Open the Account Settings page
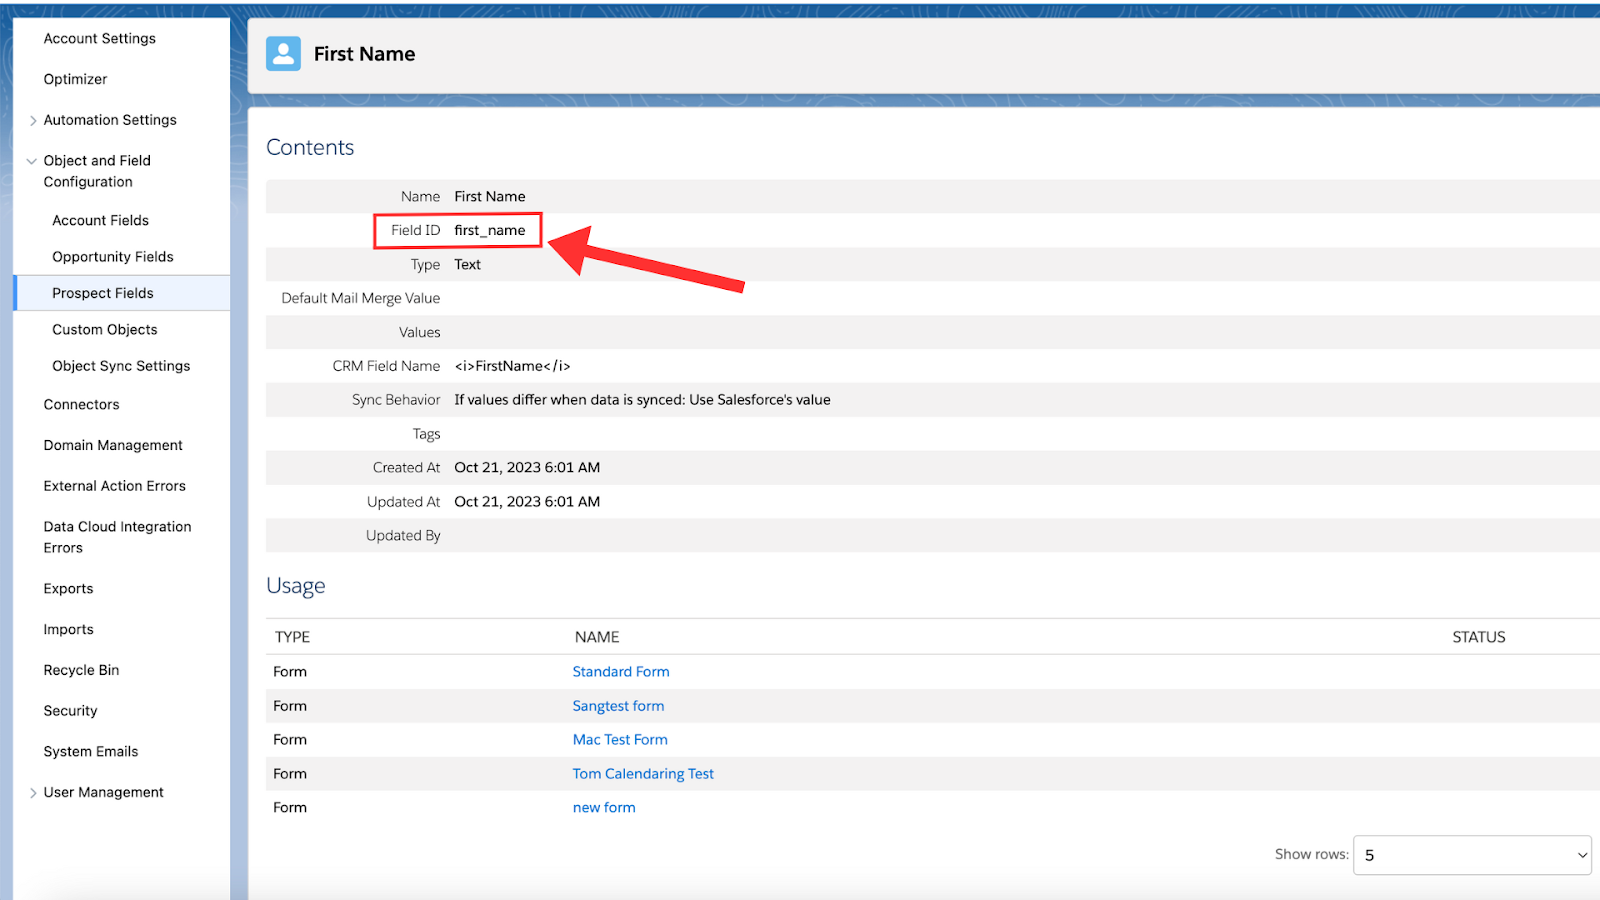Image resolution: width=1600 pixels, height=900 pixels. [x=100, y=38]
